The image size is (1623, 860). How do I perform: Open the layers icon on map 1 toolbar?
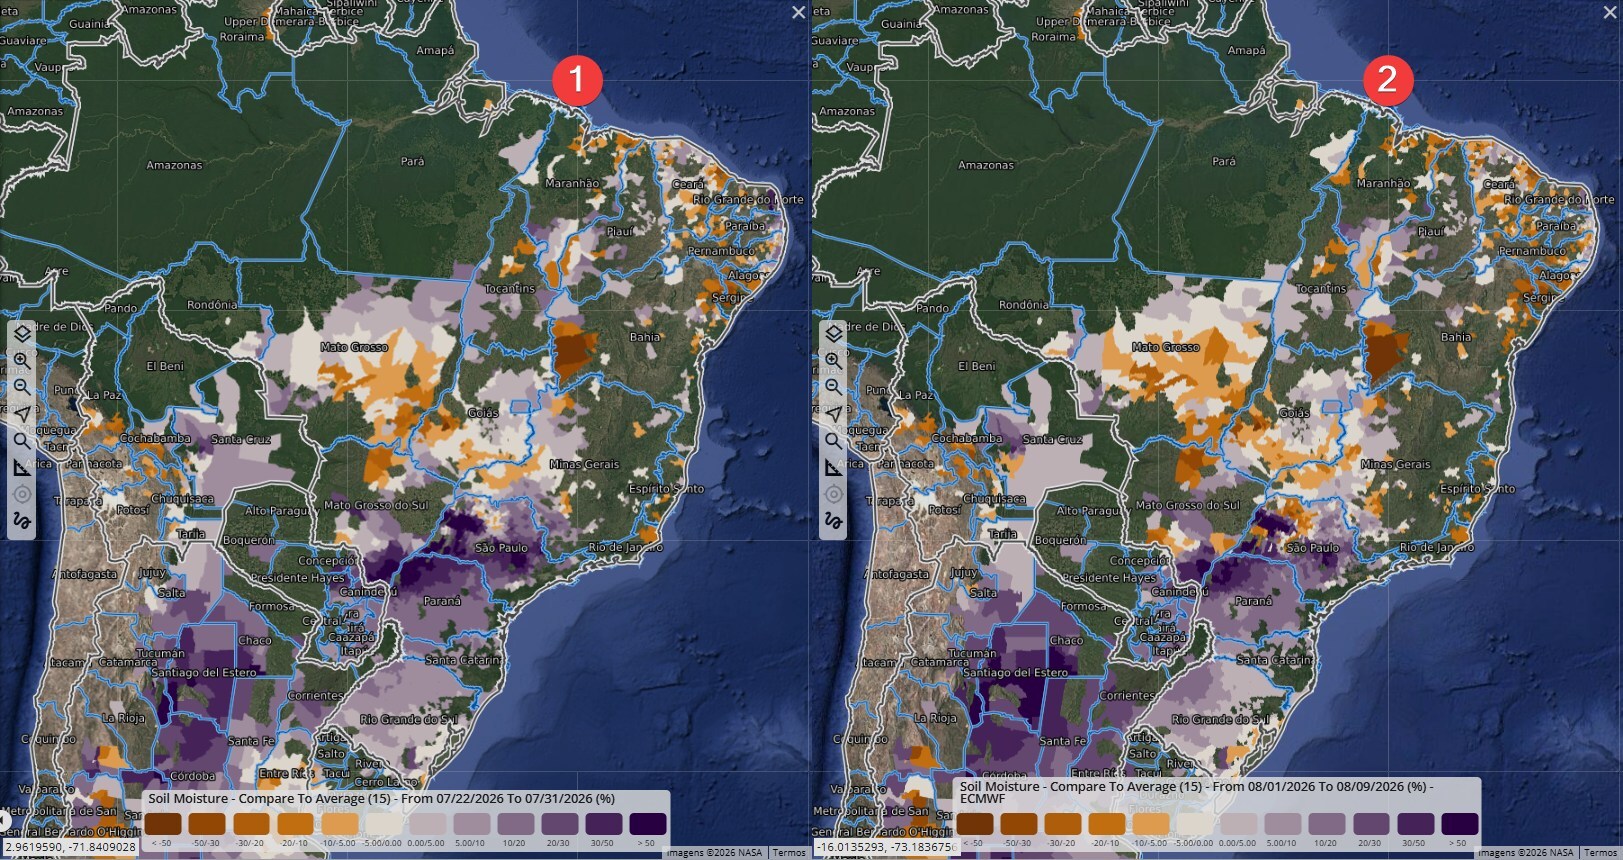pos(22,333)
